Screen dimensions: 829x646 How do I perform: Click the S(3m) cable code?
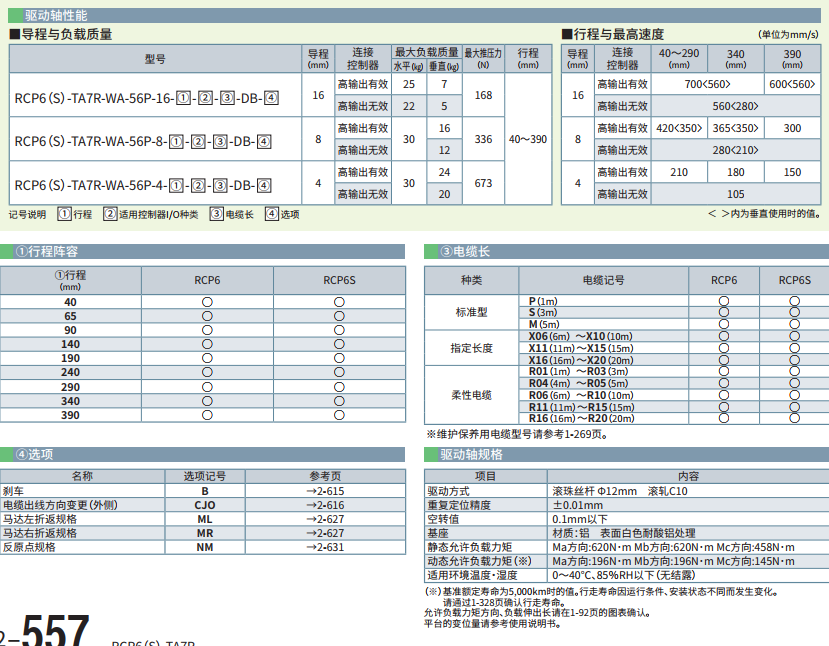click(x=543, y=312)
